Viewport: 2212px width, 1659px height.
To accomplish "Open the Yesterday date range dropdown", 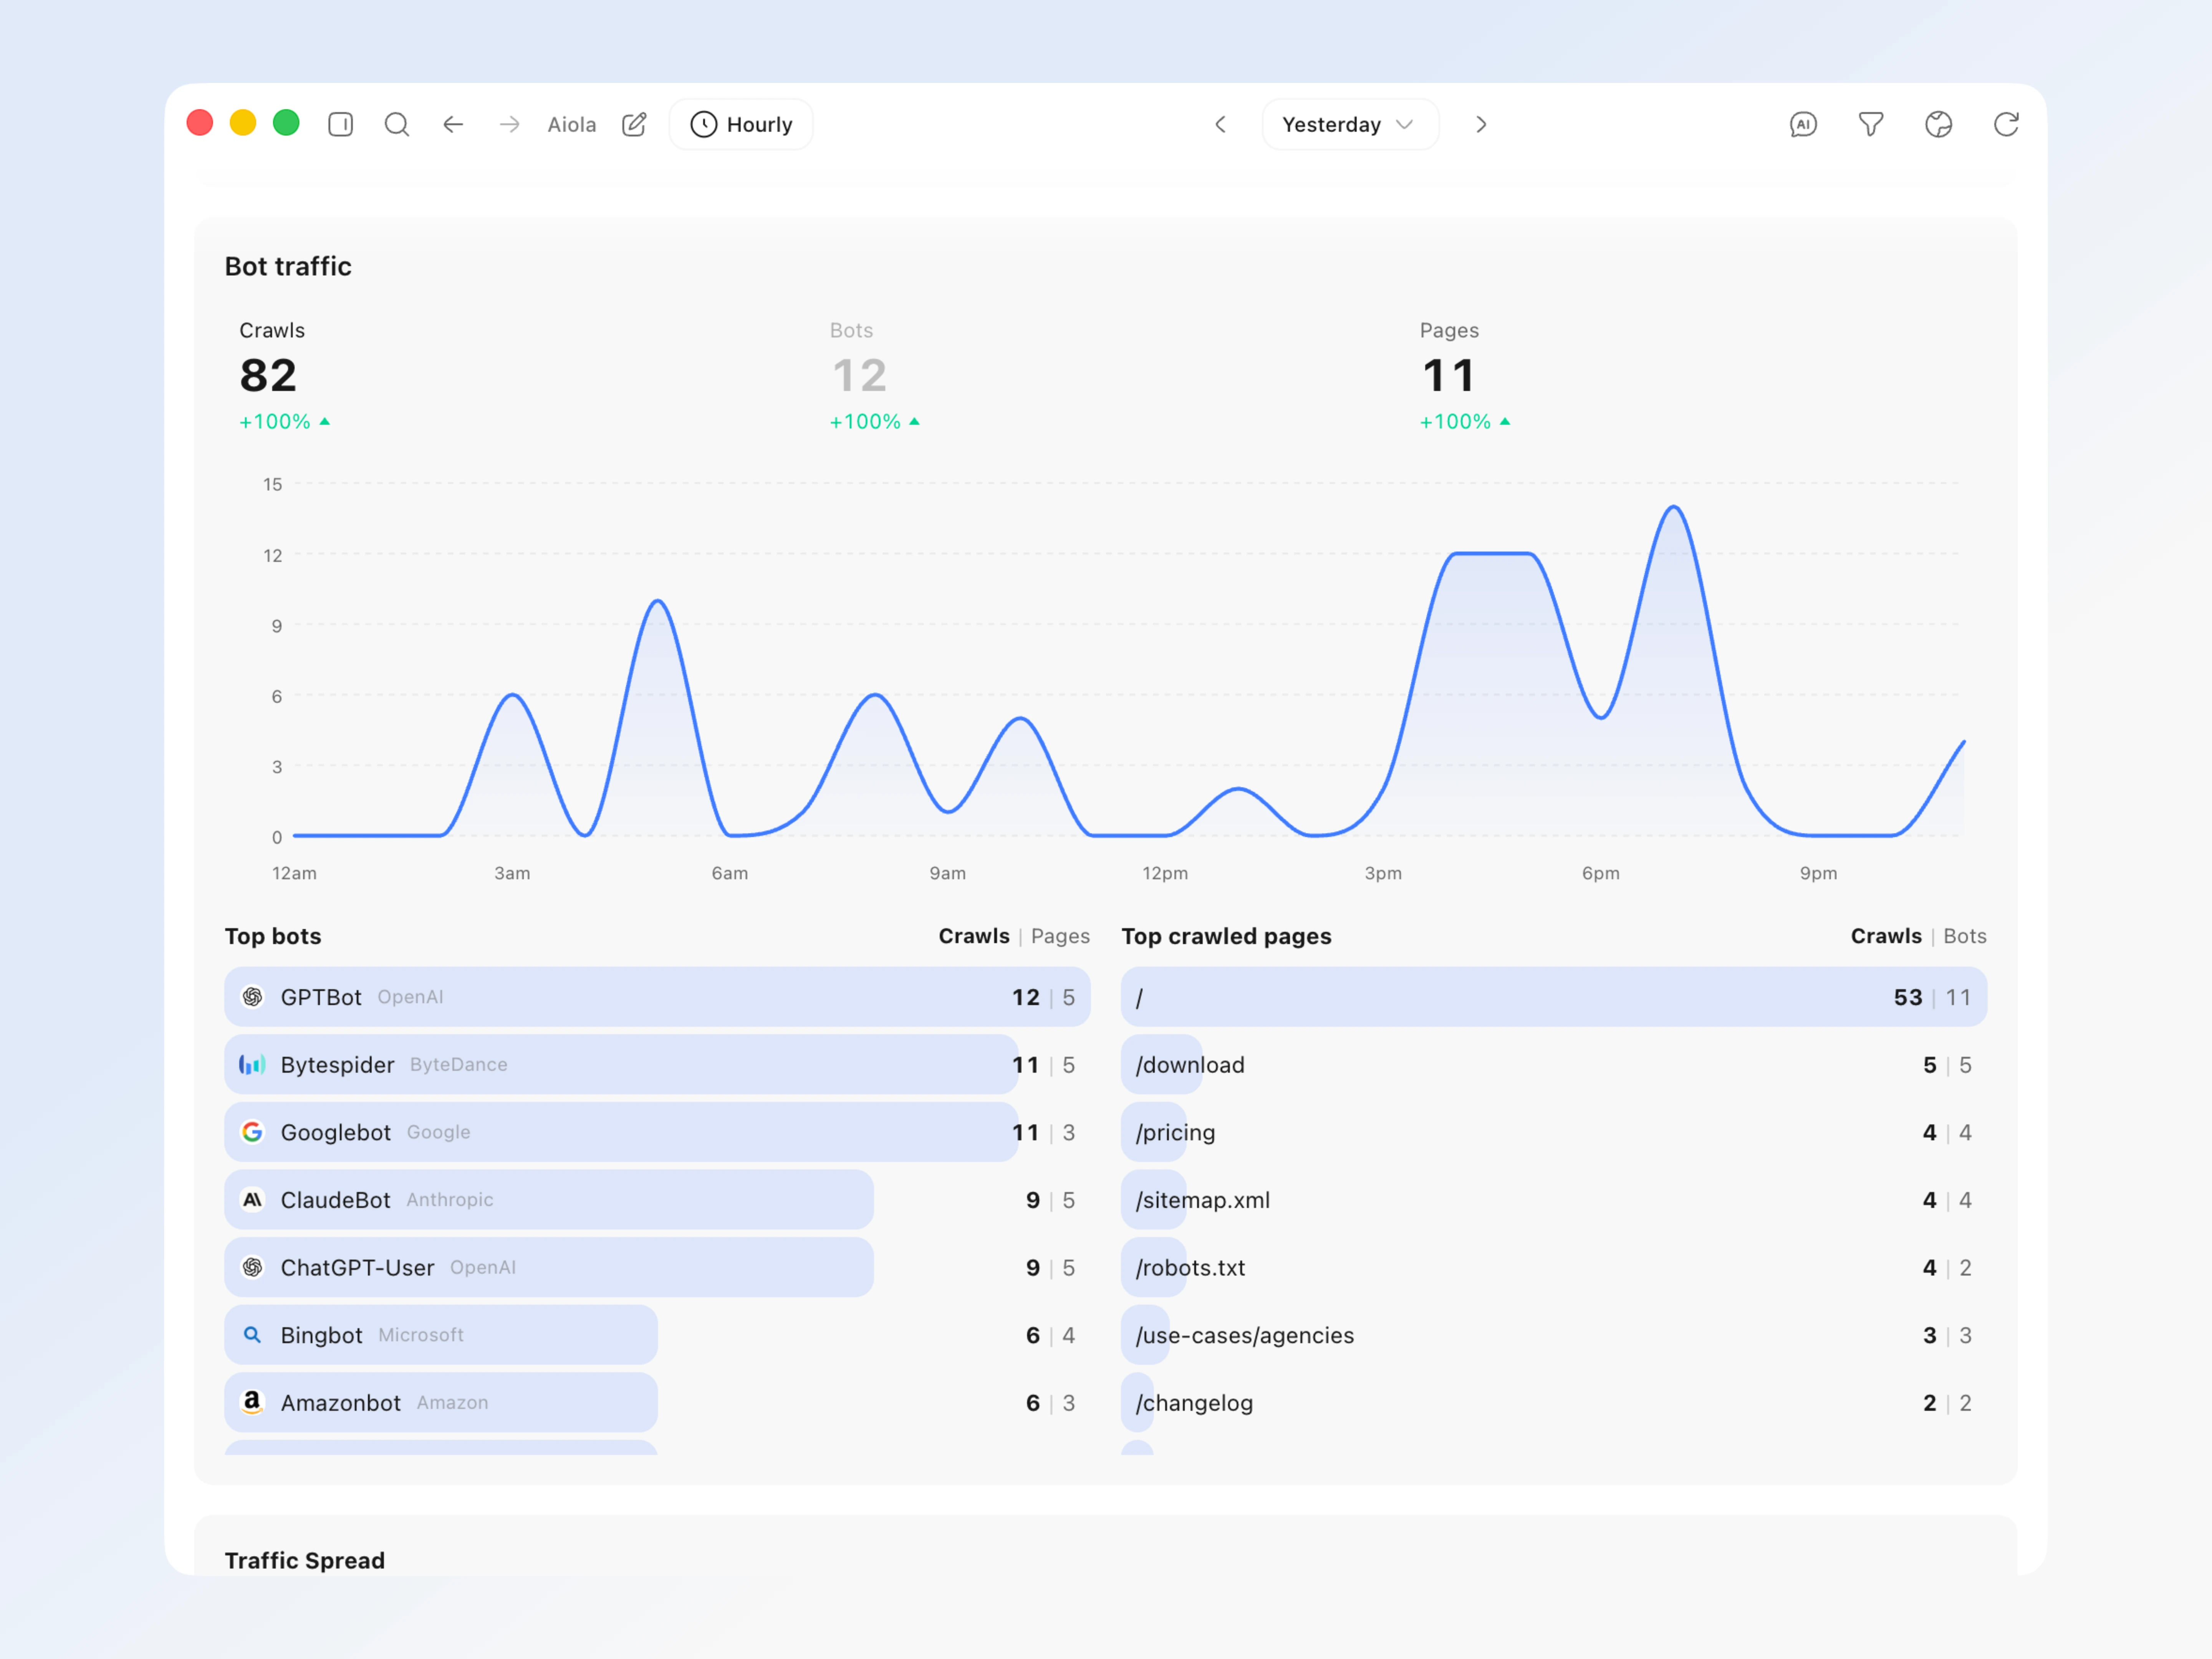I will coord(1350,124).
